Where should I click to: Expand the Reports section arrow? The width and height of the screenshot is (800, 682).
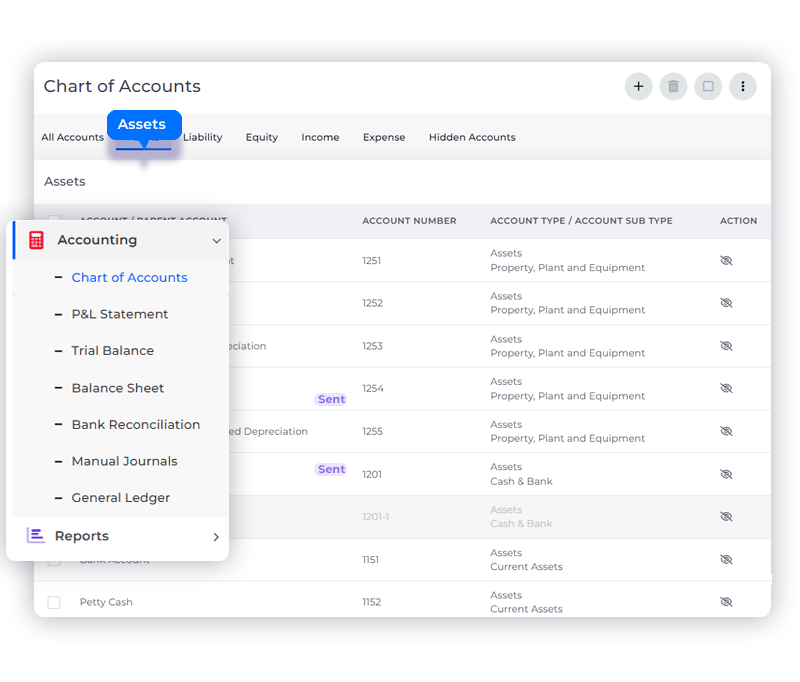[x=216, y=537]
